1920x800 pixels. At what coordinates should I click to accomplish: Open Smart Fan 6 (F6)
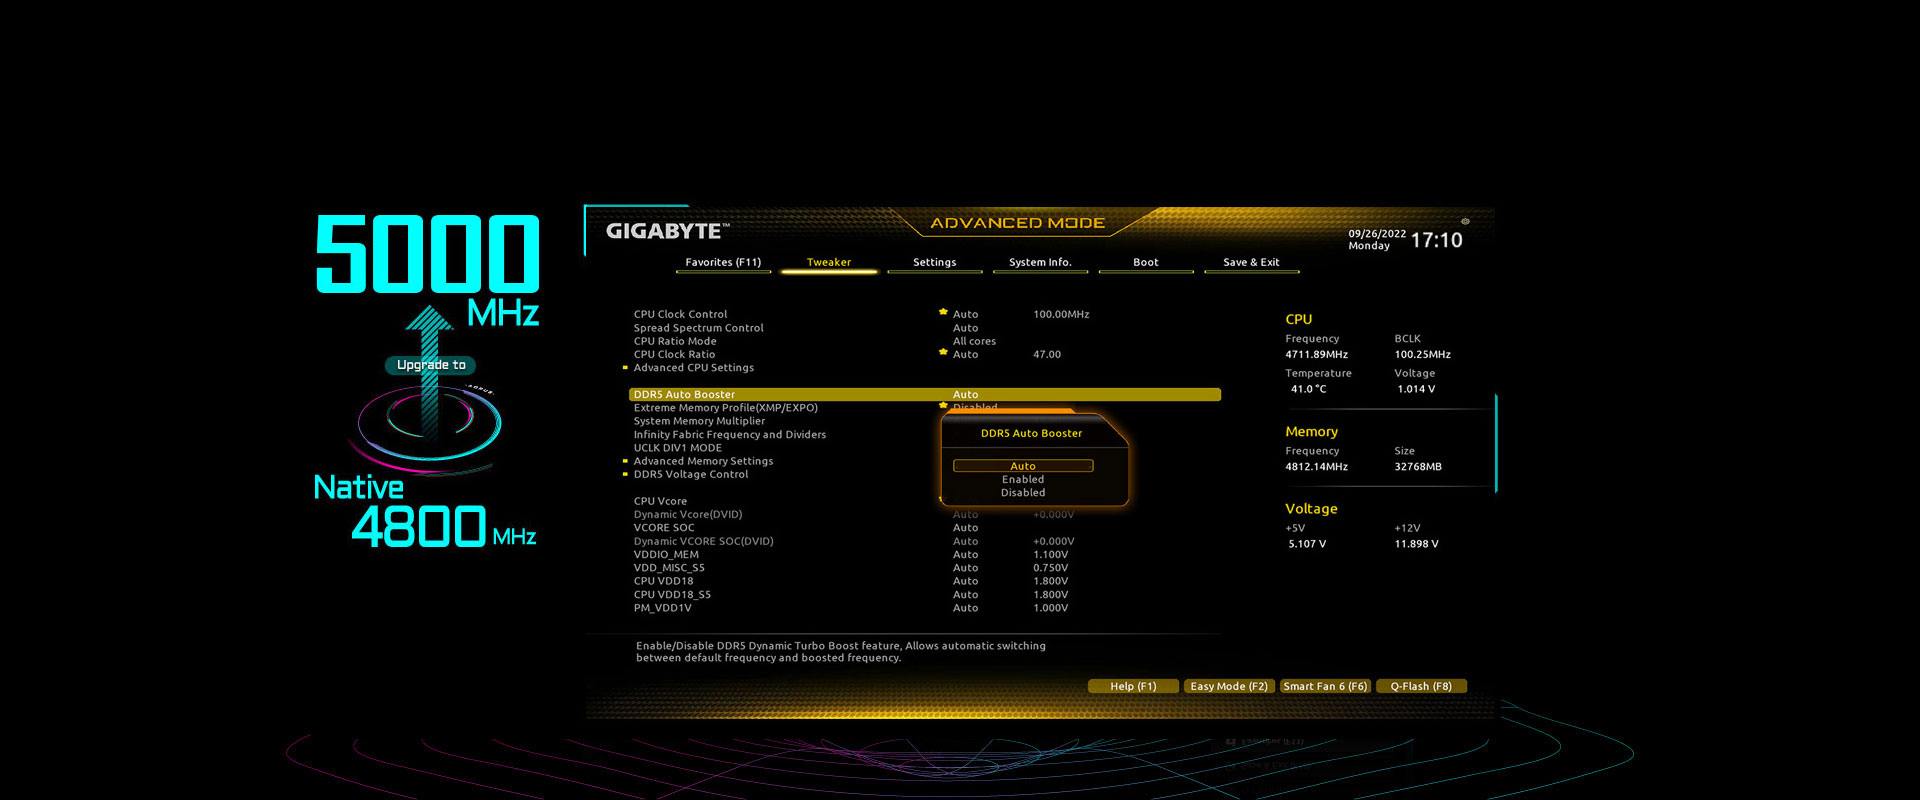[1325, 686]
